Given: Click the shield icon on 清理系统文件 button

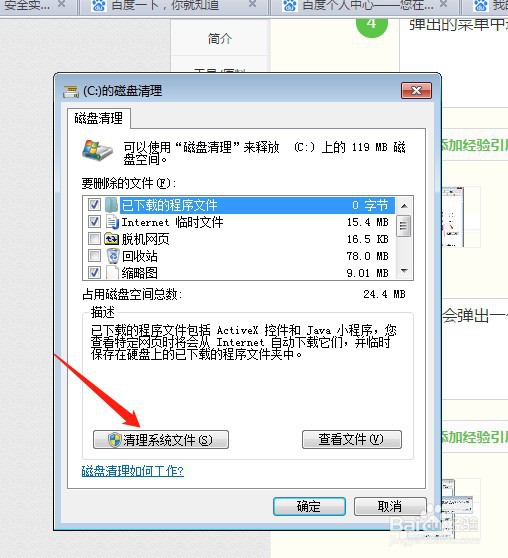Looking at the screenshot, I should tap(115, 440).
